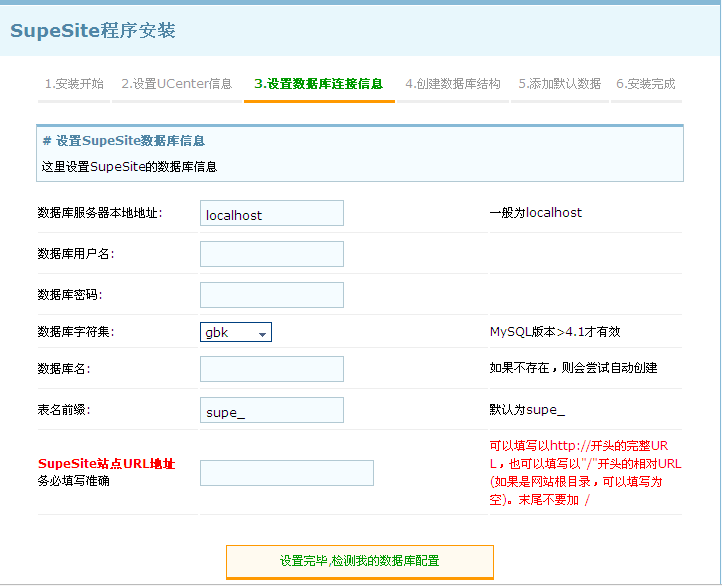The image size is (722, 586).
Task: Click the 默认为supe_ hint text
Action: click(x=527, y=410)
